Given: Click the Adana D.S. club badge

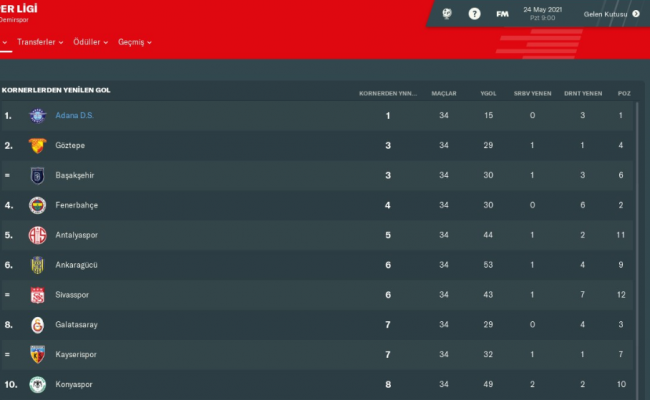Looking at the screenshot, I should [x=38, y=116].
